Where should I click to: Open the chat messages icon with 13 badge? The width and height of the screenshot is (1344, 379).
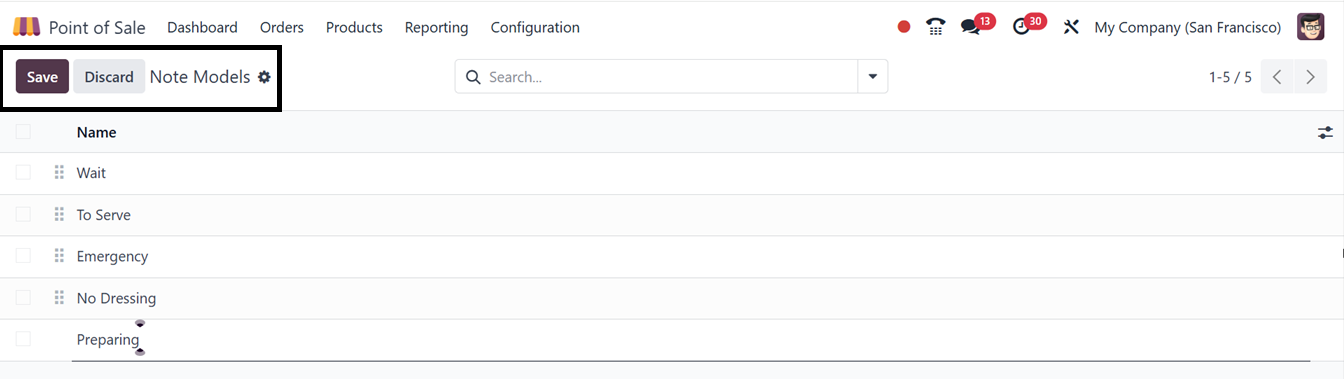(x=970, y=27)
